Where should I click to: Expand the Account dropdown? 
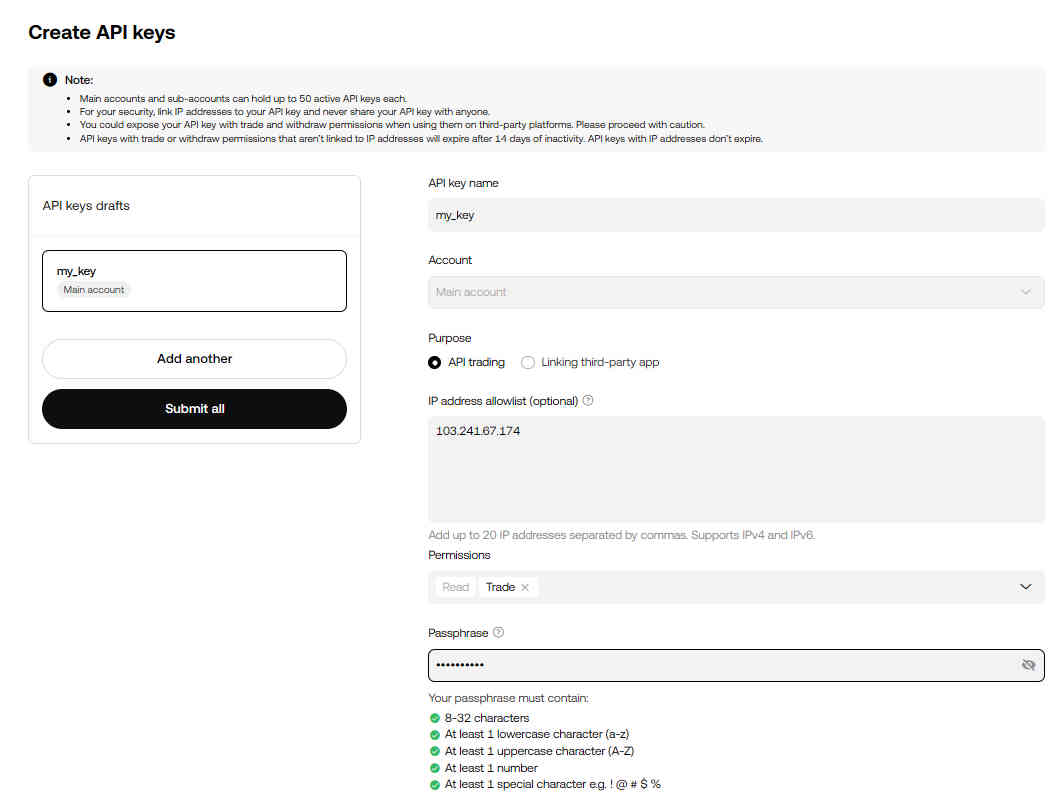pos(736,292)
